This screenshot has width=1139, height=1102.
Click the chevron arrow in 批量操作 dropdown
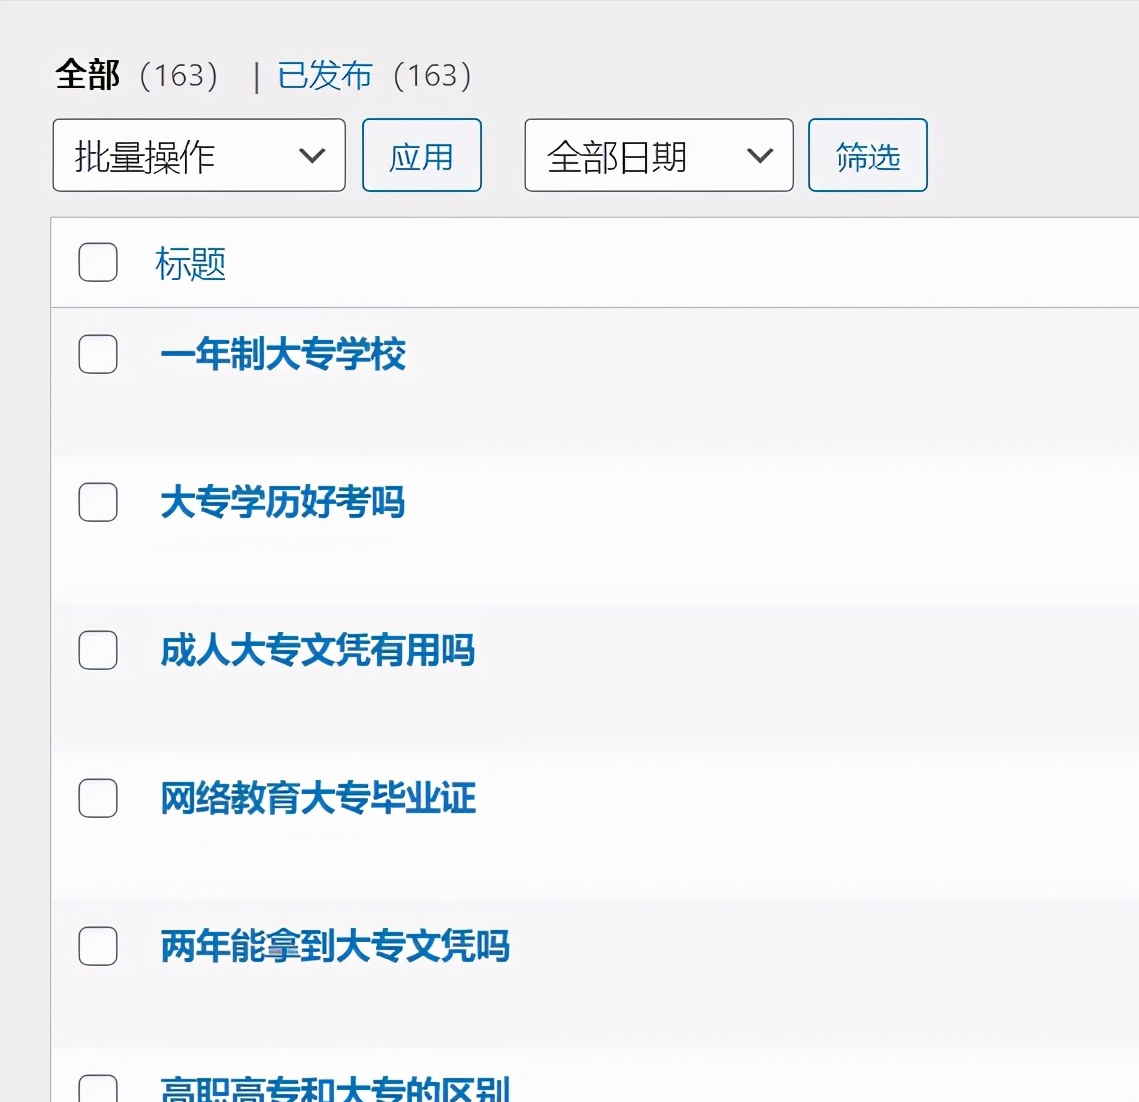[312, 155]
